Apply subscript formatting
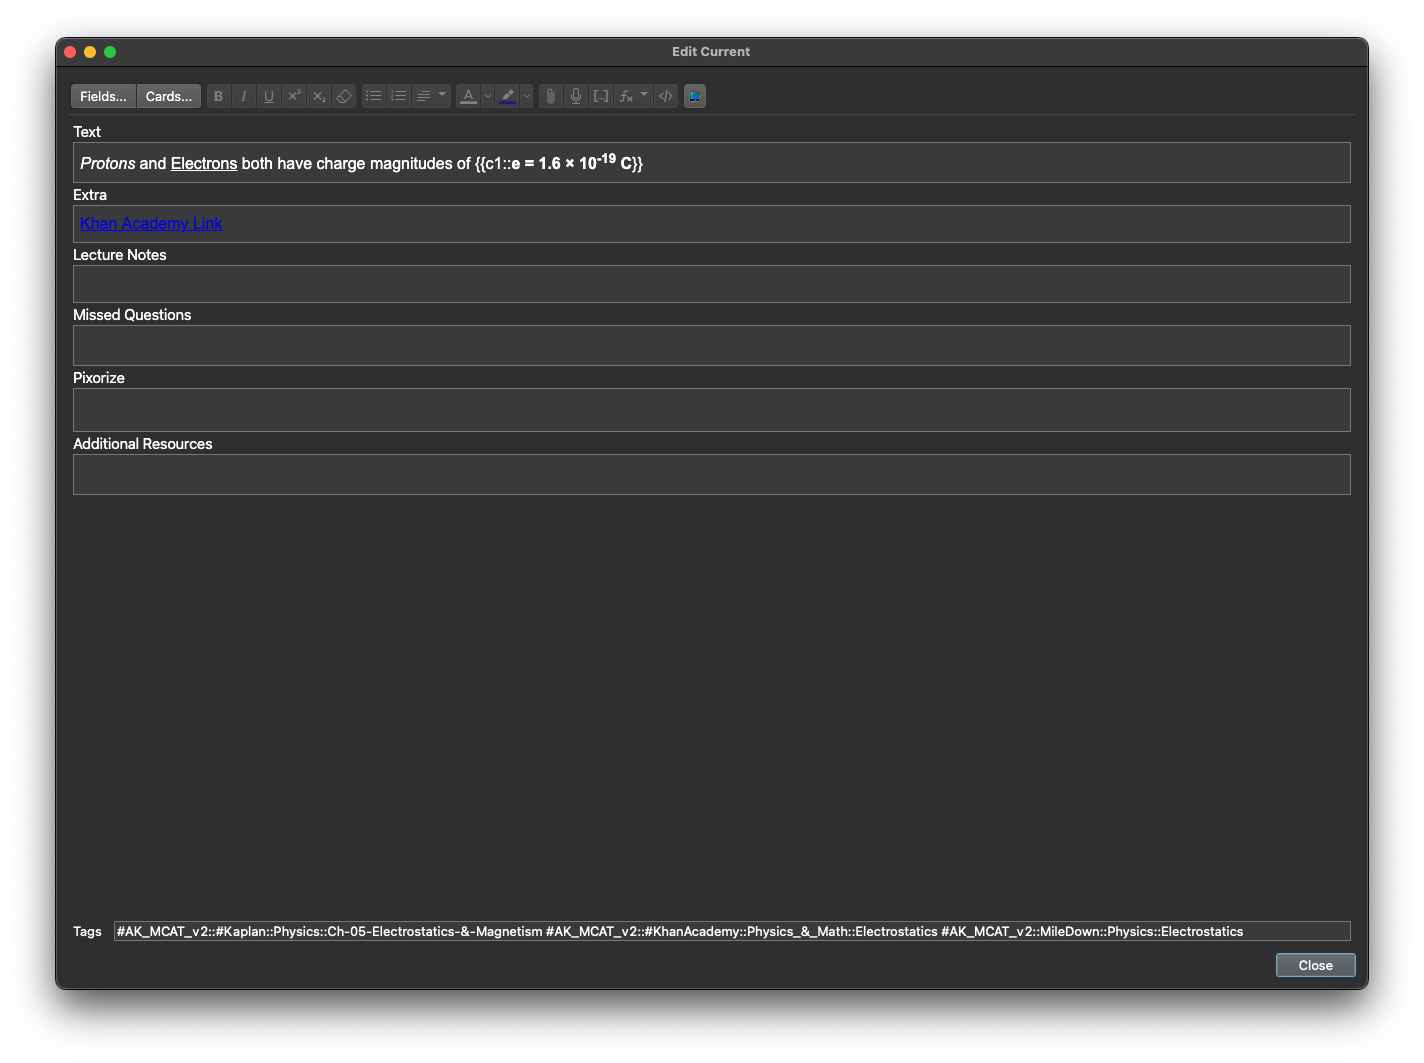The image size is (1424, 1063). pyautogui.click(x=319, y=96)
